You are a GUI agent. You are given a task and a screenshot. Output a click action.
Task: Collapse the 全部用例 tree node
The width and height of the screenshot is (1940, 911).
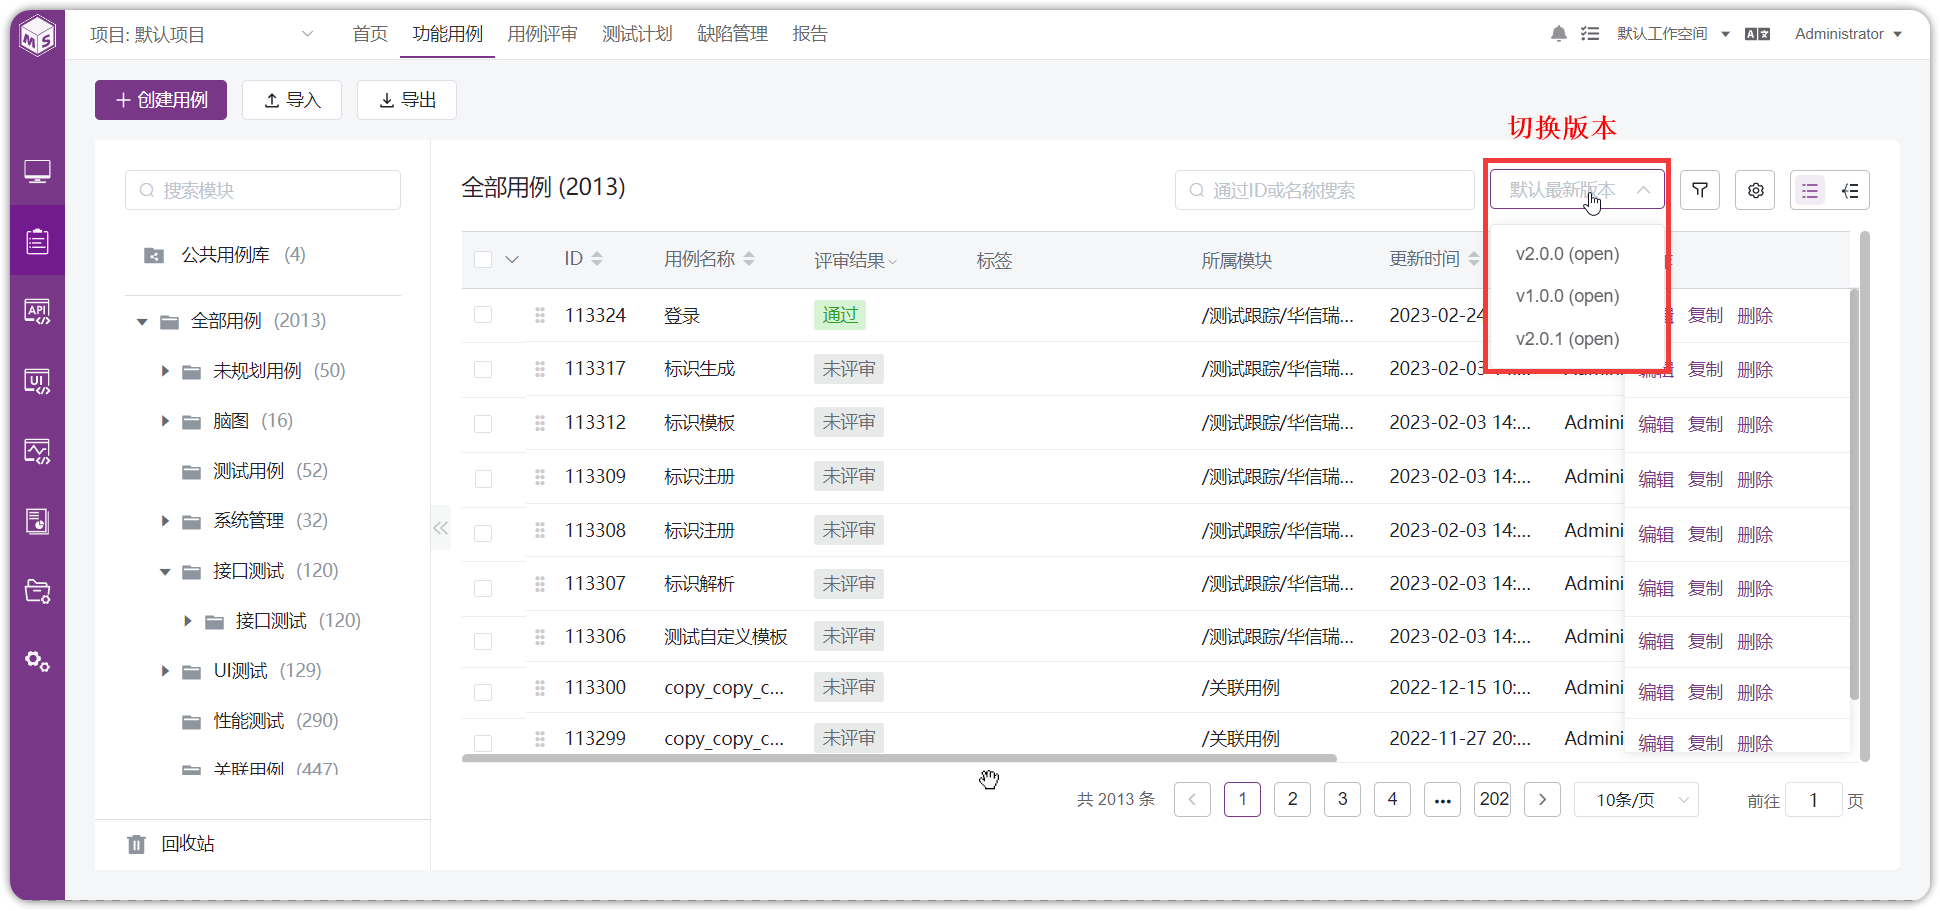142,321
